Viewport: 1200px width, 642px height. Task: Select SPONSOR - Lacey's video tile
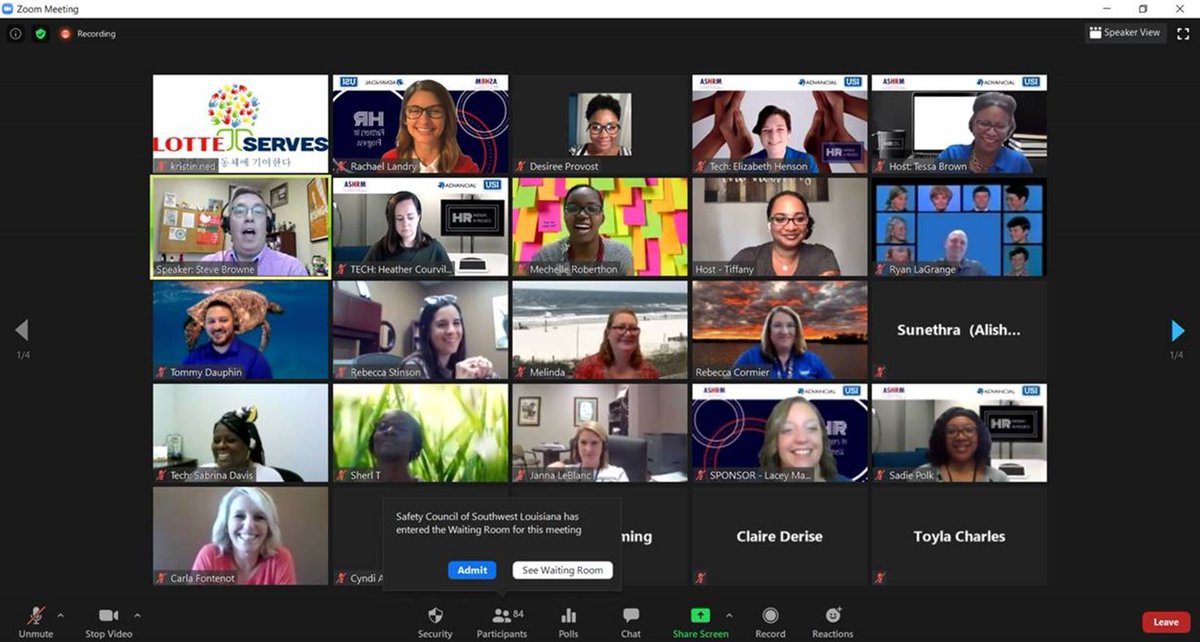point(780,433)
